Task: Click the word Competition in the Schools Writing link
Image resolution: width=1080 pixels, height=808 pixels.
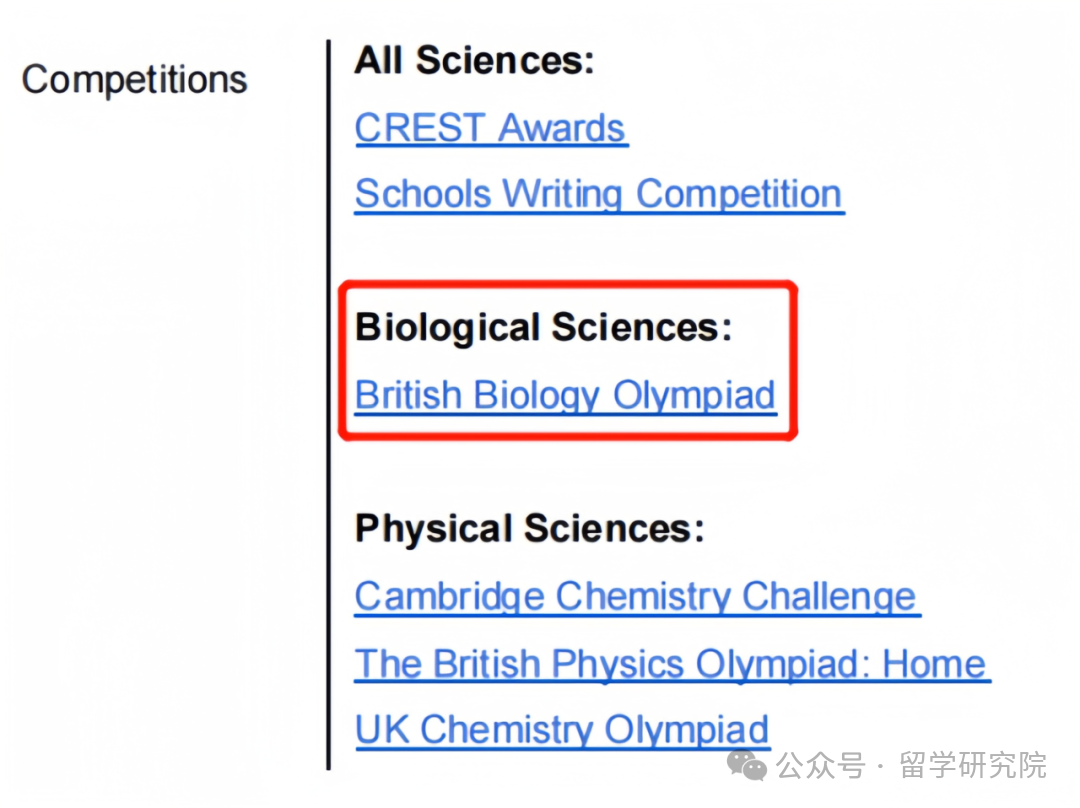Action: pyautogui.click(x=739, y=194)
